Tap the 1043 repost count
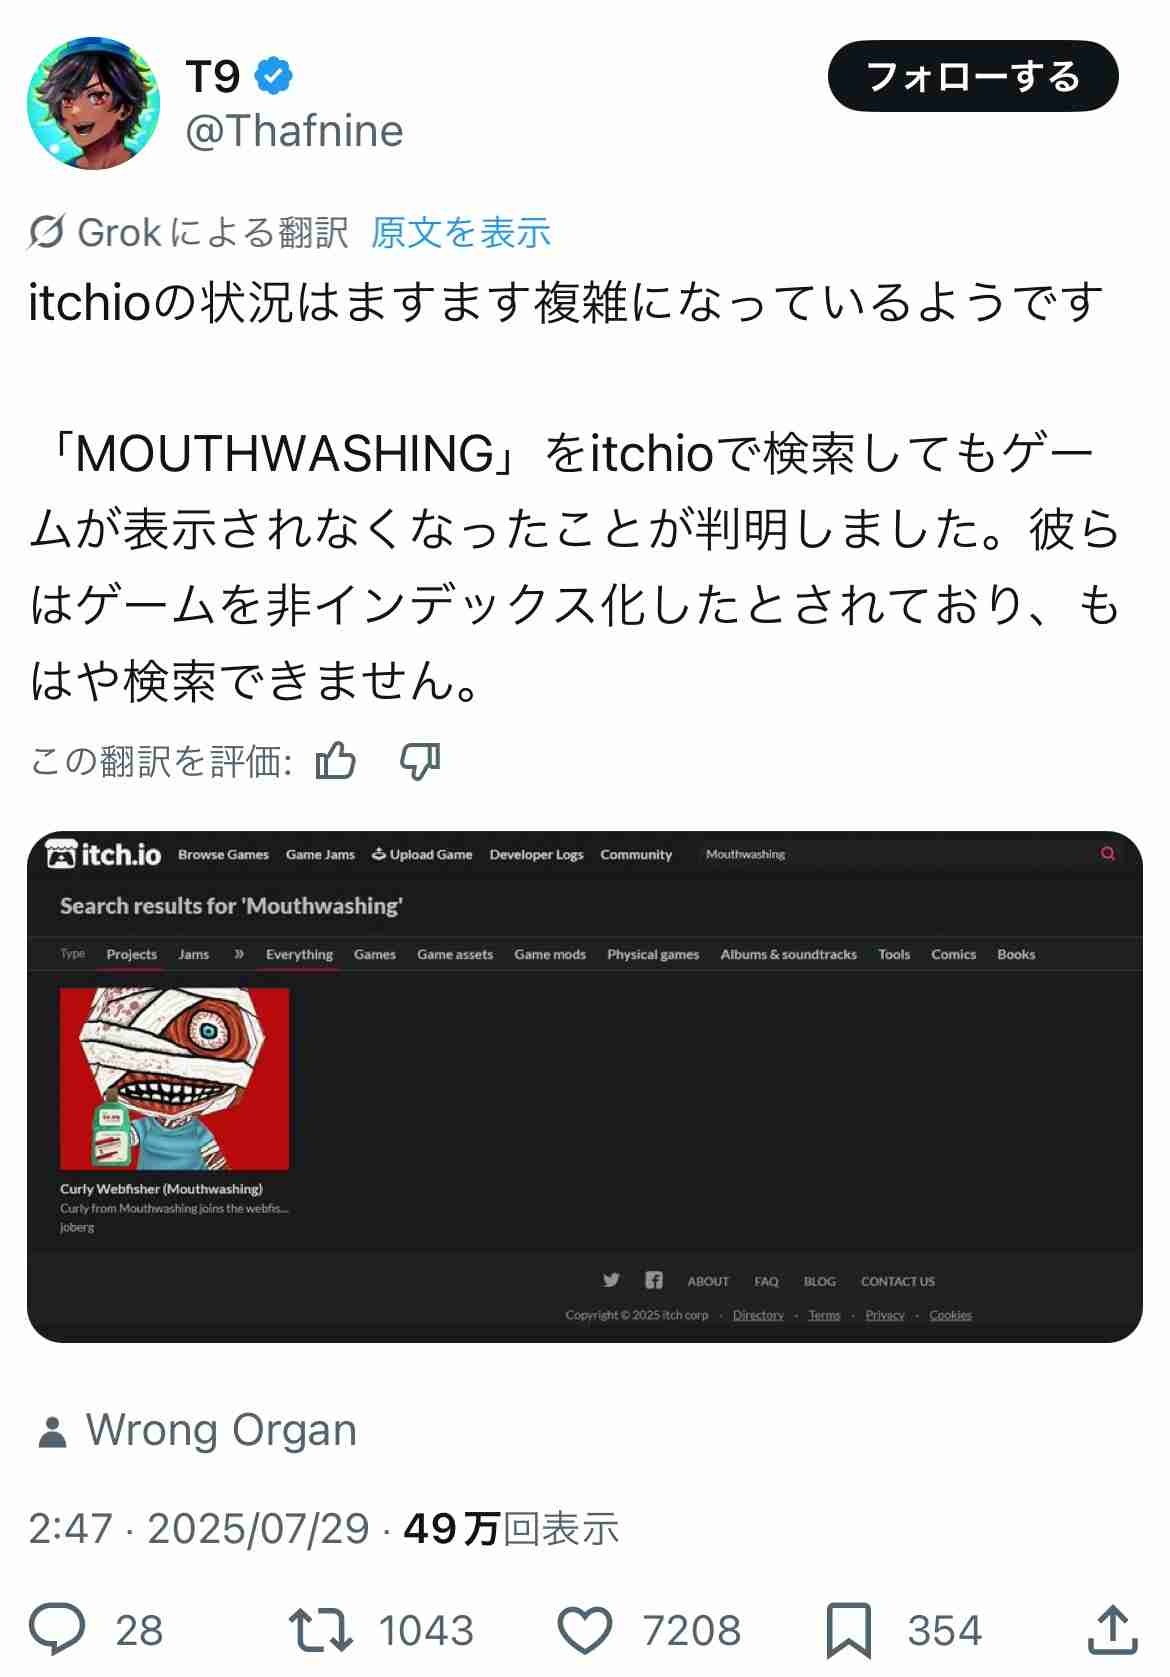 [x=426, y=1630]
